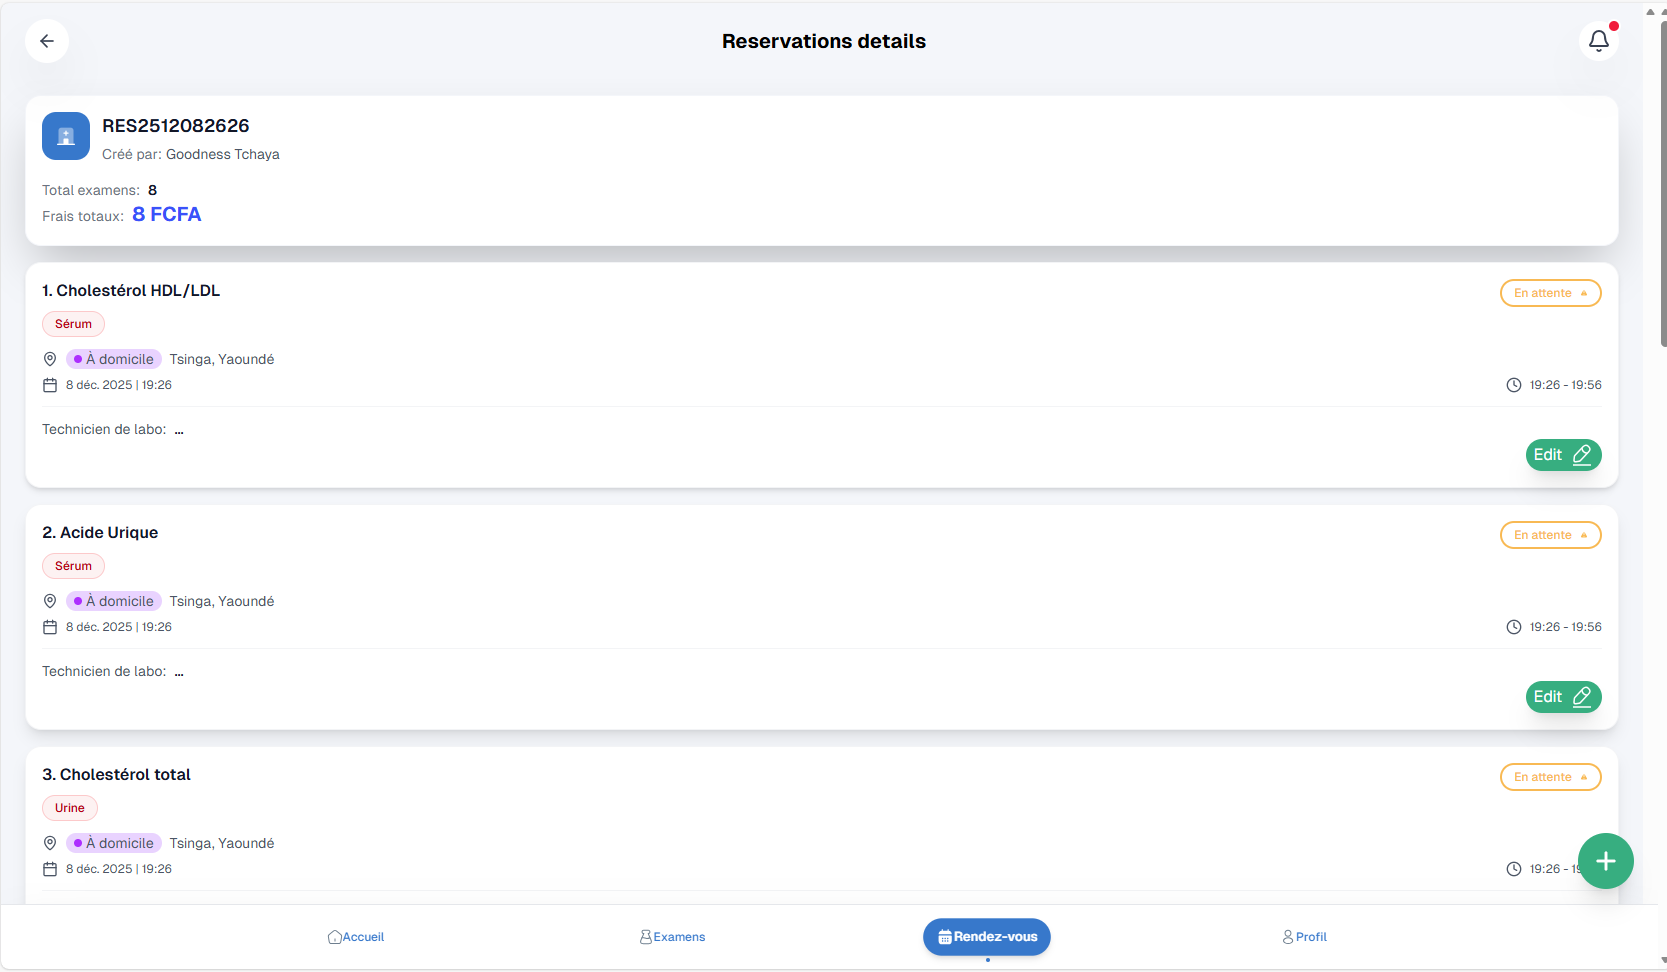Screen dimensions: 1667x972
Task: Open En attente status dropdown for Acide Urique
Action: coord(1550,535)
